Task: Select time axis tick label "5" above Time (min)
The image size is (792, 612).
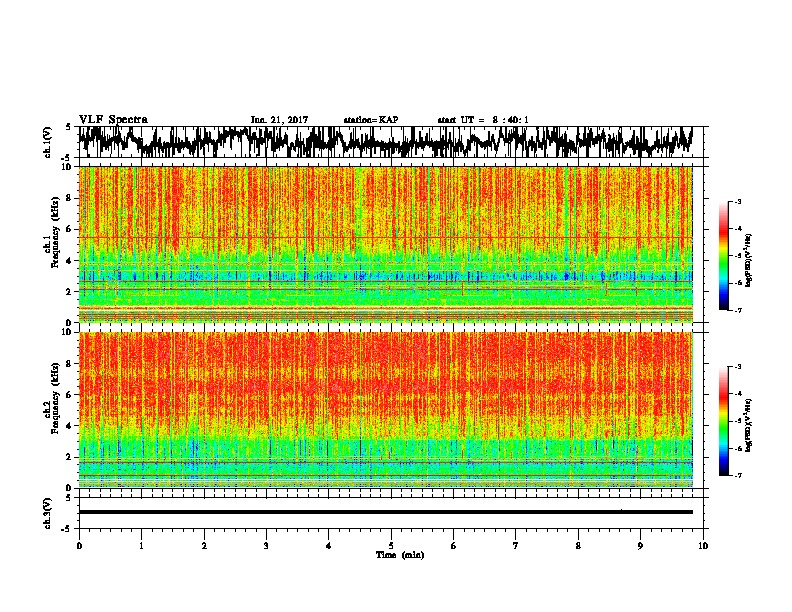Action: pos(391,546)
